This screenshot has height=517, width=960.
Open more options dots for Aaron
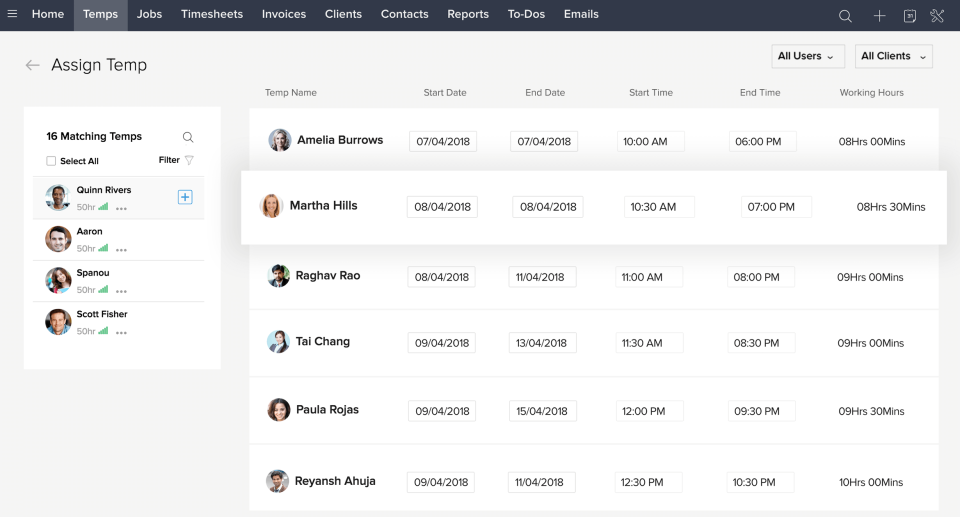121,249
